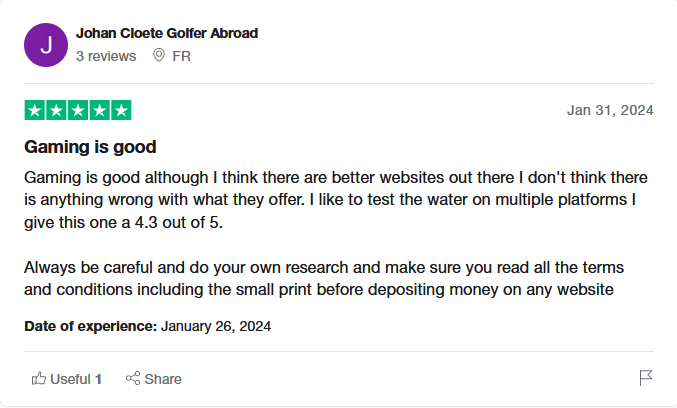Report the review with the flag icon

(646, 378)
